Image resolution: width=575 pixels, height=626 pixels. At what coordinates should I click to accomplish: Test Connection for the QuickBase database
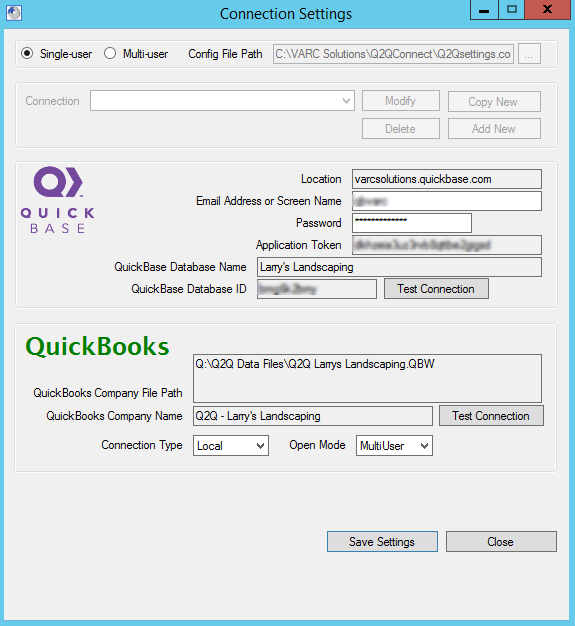coord(436,289)
